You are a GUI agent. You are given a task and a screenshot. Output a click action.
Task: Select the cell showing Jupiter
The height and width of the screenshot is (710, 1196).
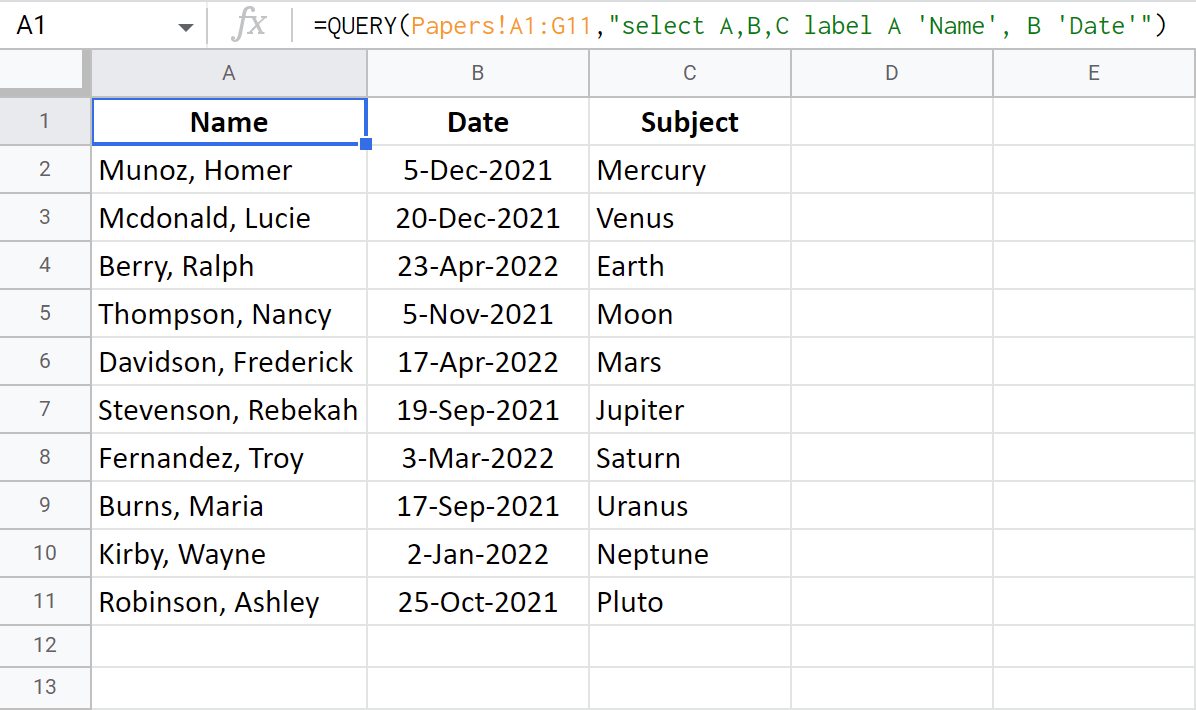coord(689,409)
